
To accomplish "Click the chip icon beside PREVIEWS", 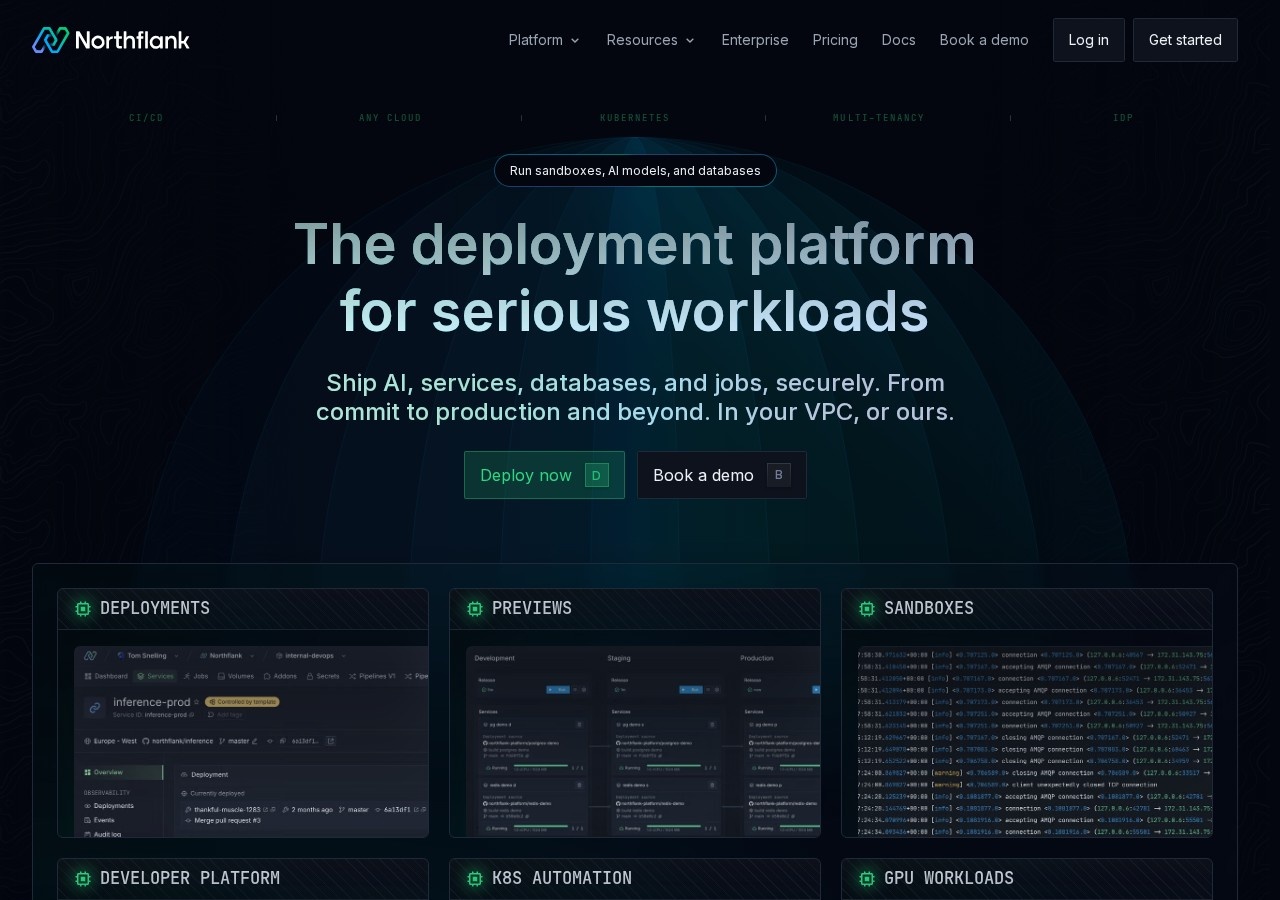I will 475,608.
